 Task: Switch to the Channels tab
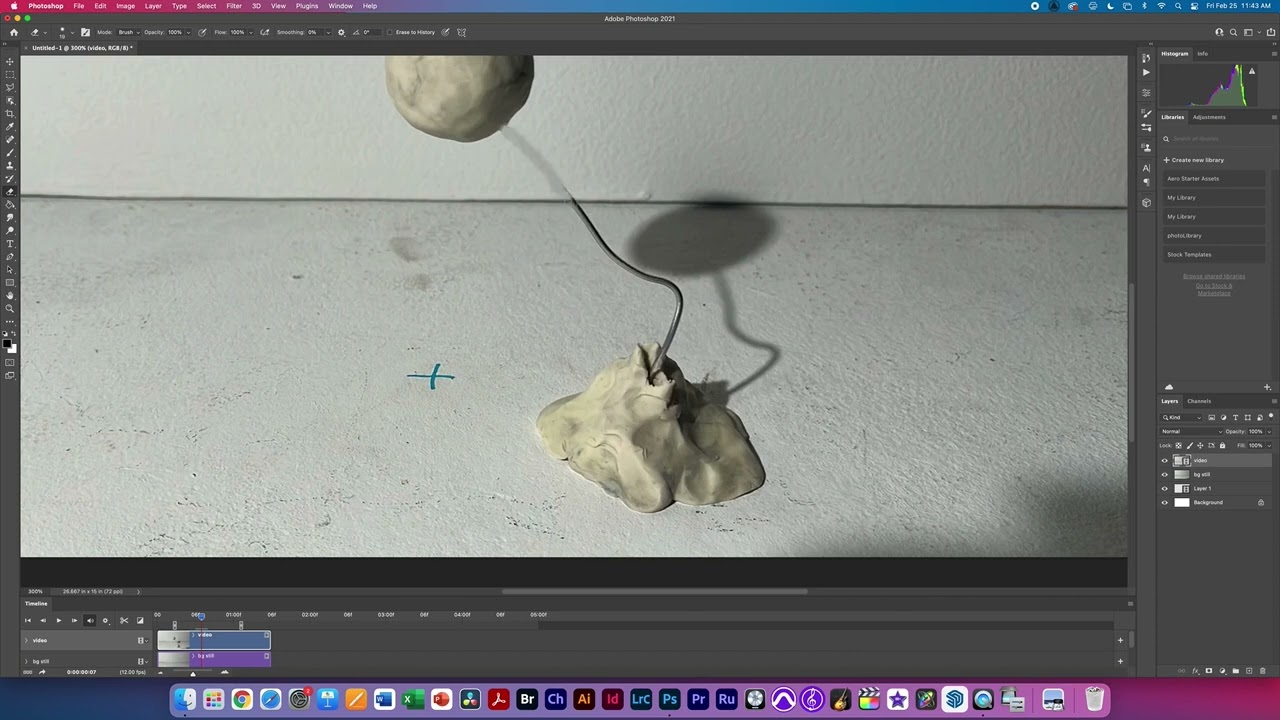[1199, 401]
